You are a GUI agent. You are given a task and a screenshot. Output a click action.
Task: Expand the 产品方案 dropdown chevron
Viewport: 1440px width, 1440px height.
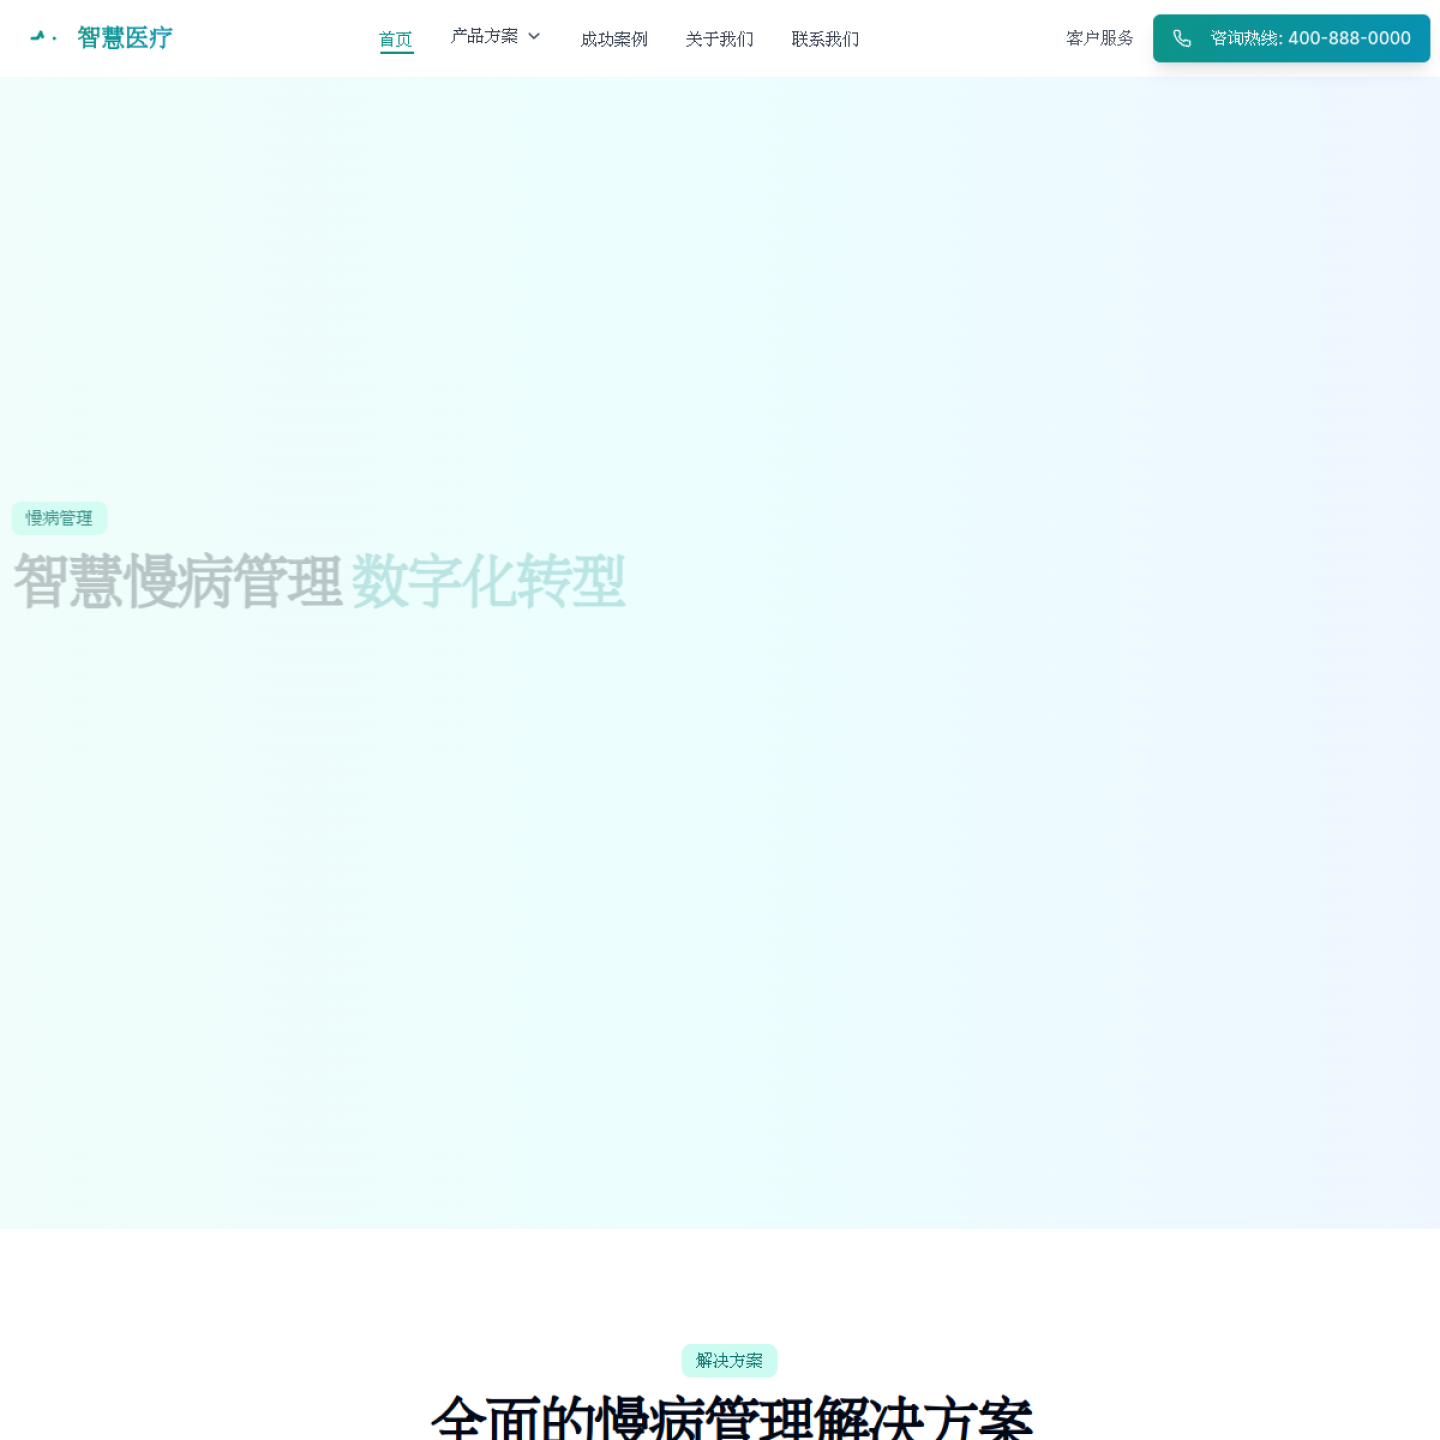(534, 36)
